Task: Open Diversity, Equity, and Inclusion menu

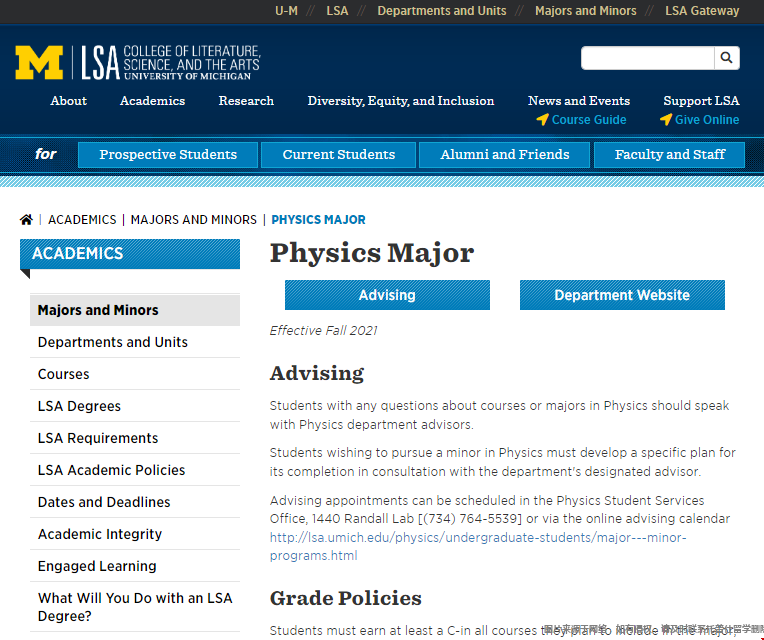Action: [x=400, y=101]
